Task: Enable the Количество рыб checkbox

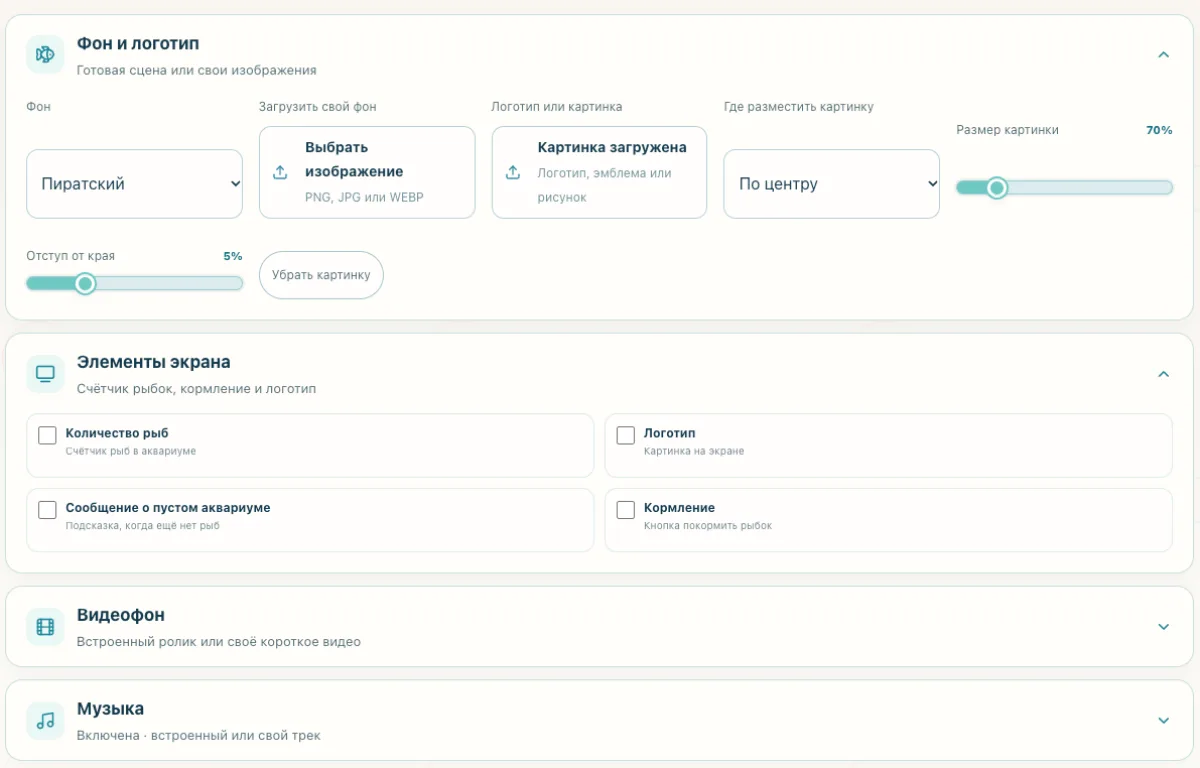Action: (x=47, y=435)
